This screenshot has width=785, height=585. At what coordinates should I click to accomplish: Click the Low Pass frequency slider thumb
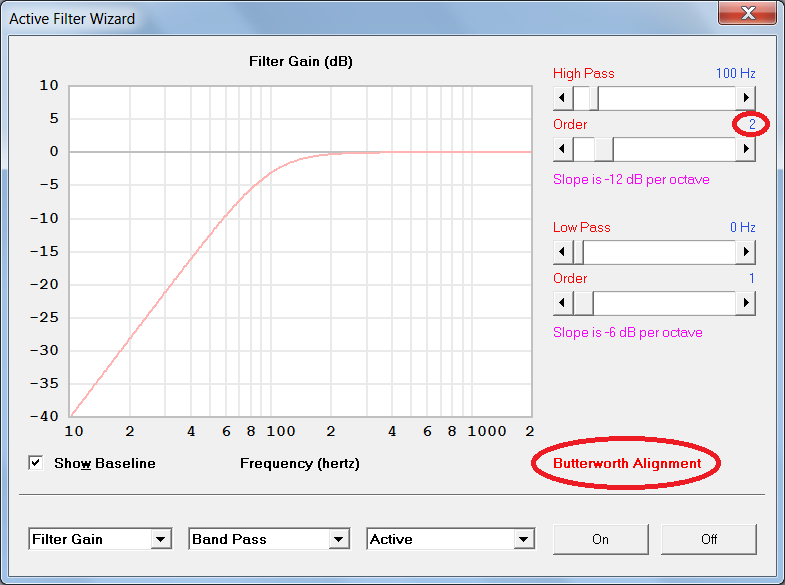578,252
